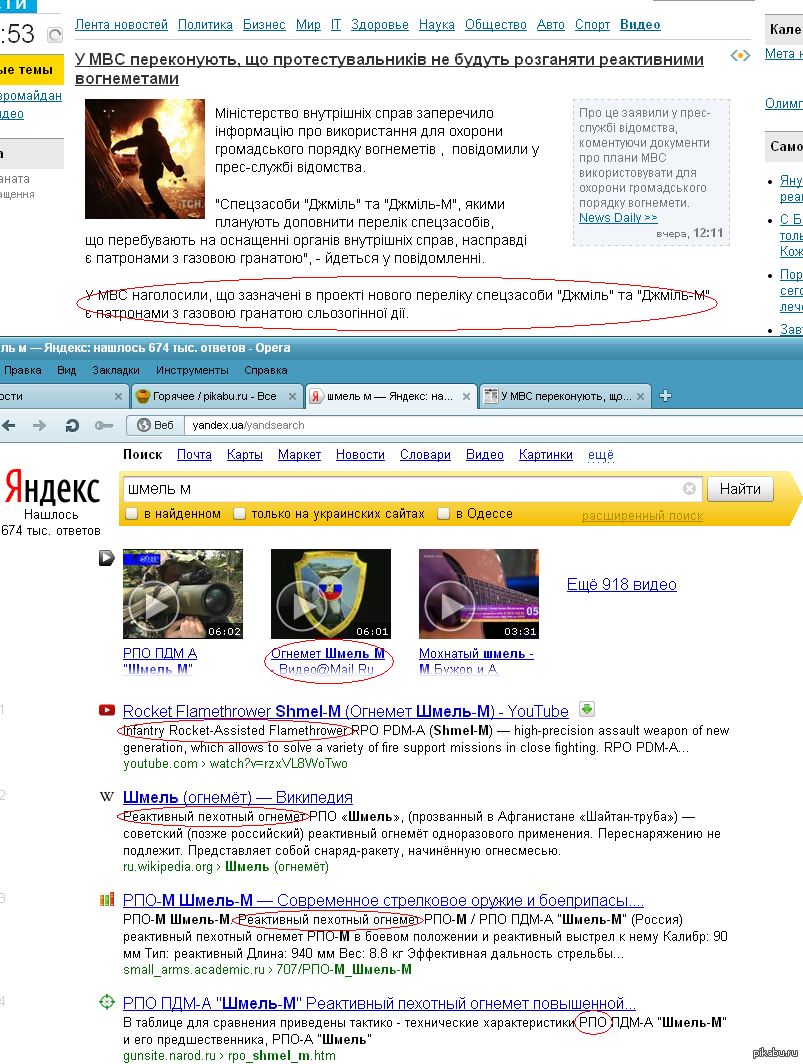Click the "Найти" search button
Viewport: 803px width, 1064px height.
(740, 489)
